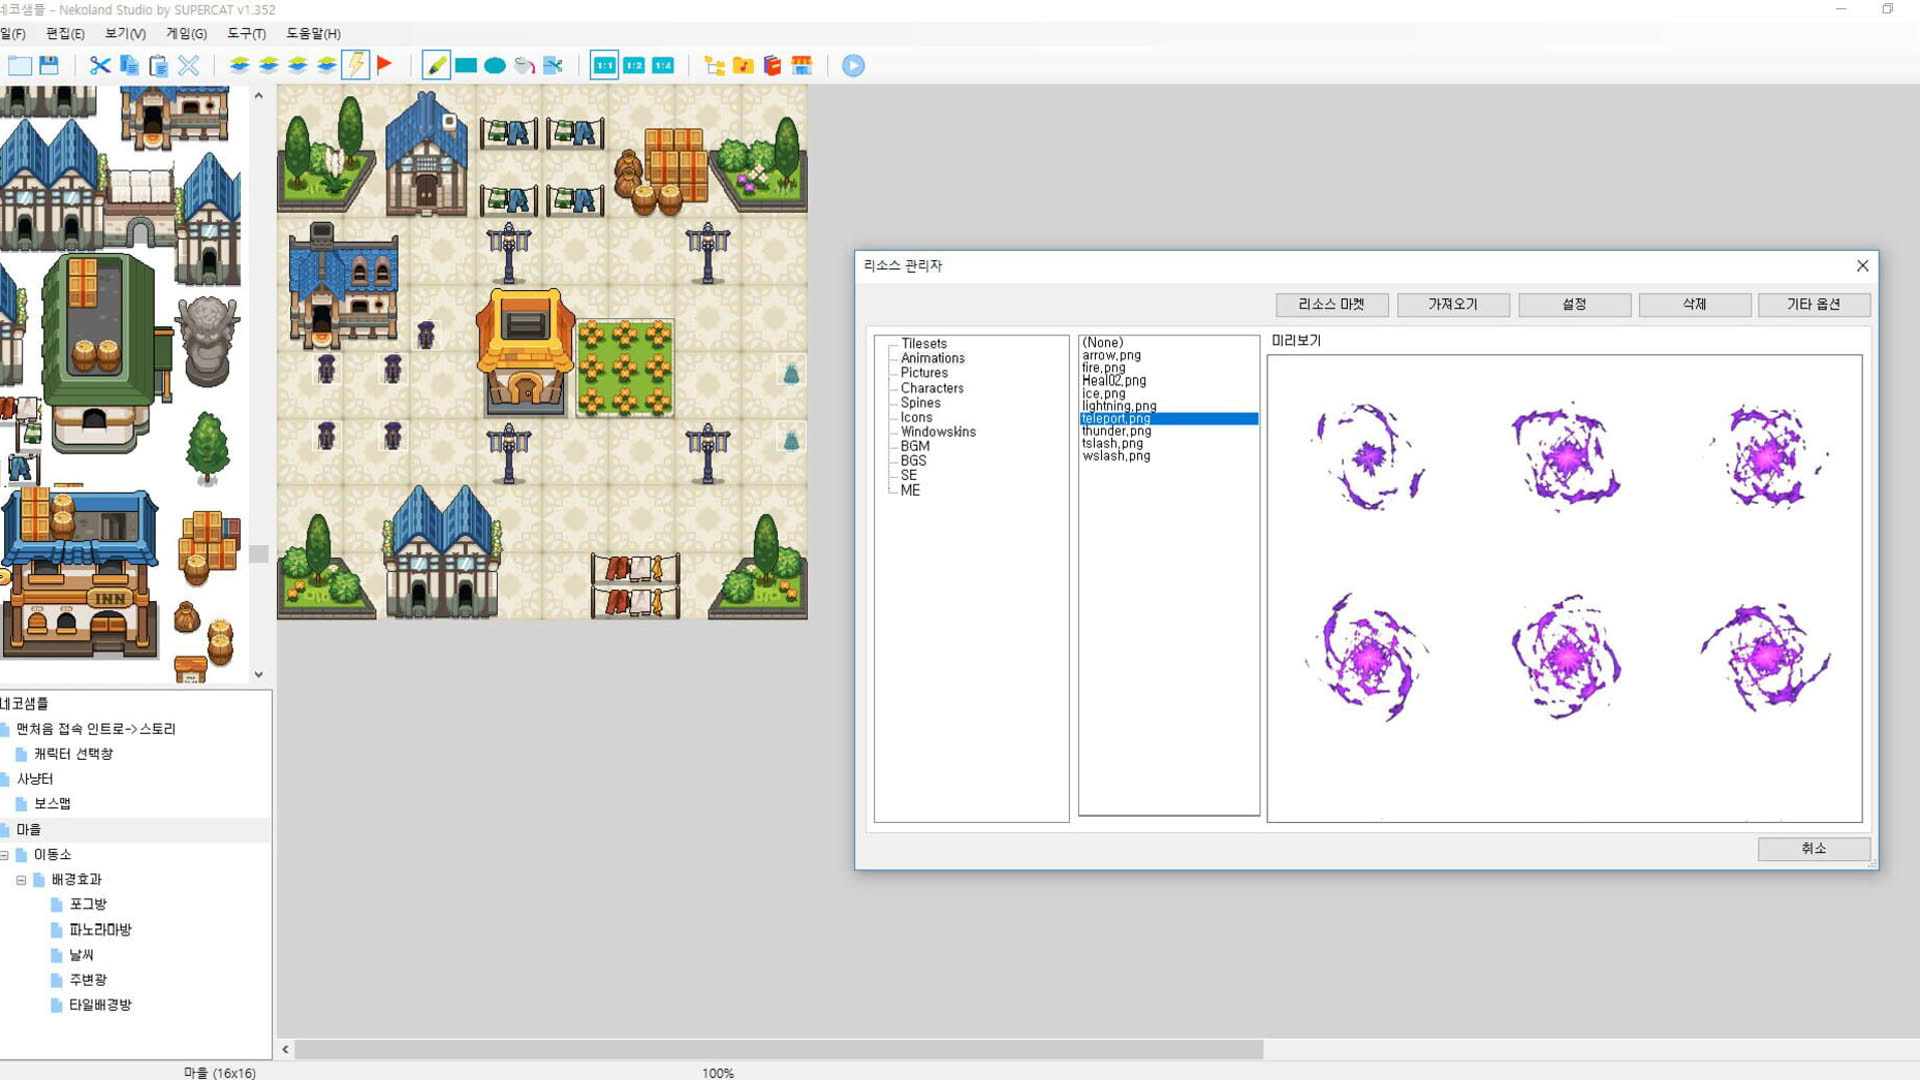This screenshot has height=1080, width=1920.
Task: Open the 도움말(H) menu
Action: (x=313, y=34)
